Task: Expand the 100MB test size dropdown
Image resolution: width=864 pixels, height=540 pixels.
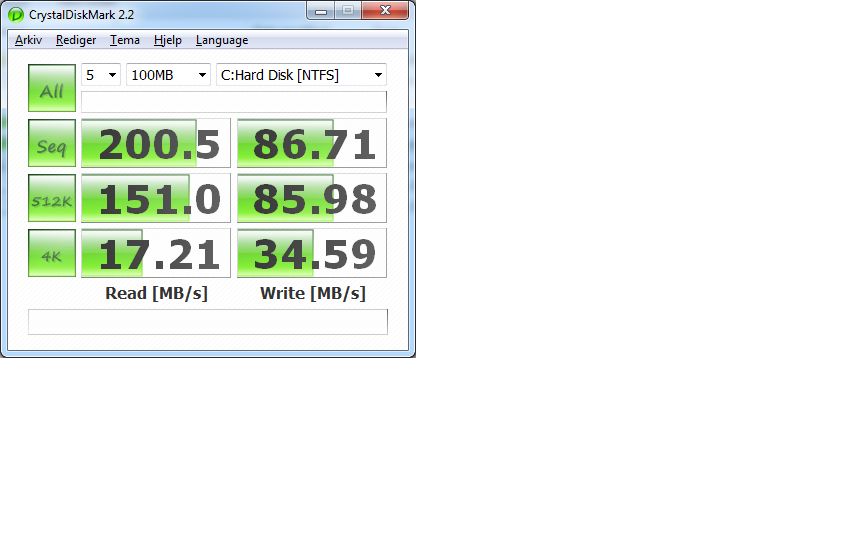Action: pyautogui.click(x=168, y=75)
